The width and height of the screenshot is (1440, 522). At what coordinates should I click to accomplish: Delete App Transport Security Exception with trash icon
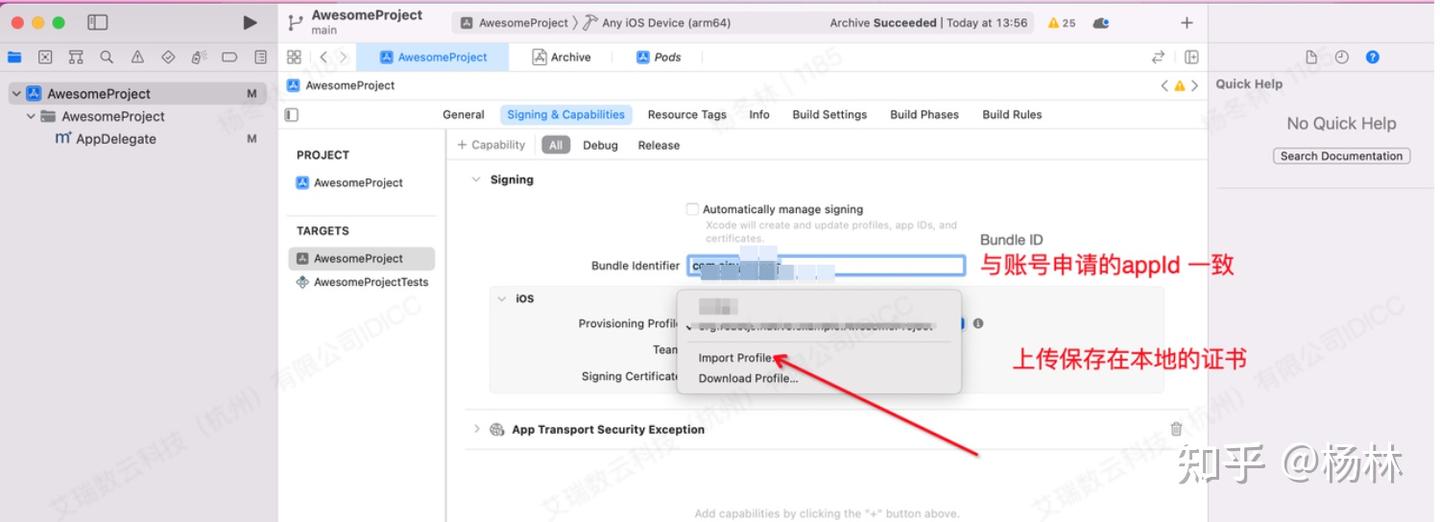(x=1176, y=429)
